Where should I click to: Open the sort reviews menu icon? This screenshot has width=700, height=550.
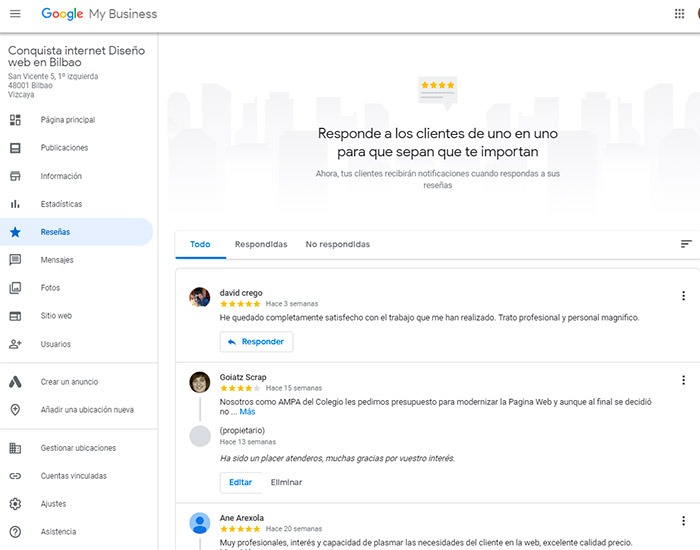[x=686, y=244]
